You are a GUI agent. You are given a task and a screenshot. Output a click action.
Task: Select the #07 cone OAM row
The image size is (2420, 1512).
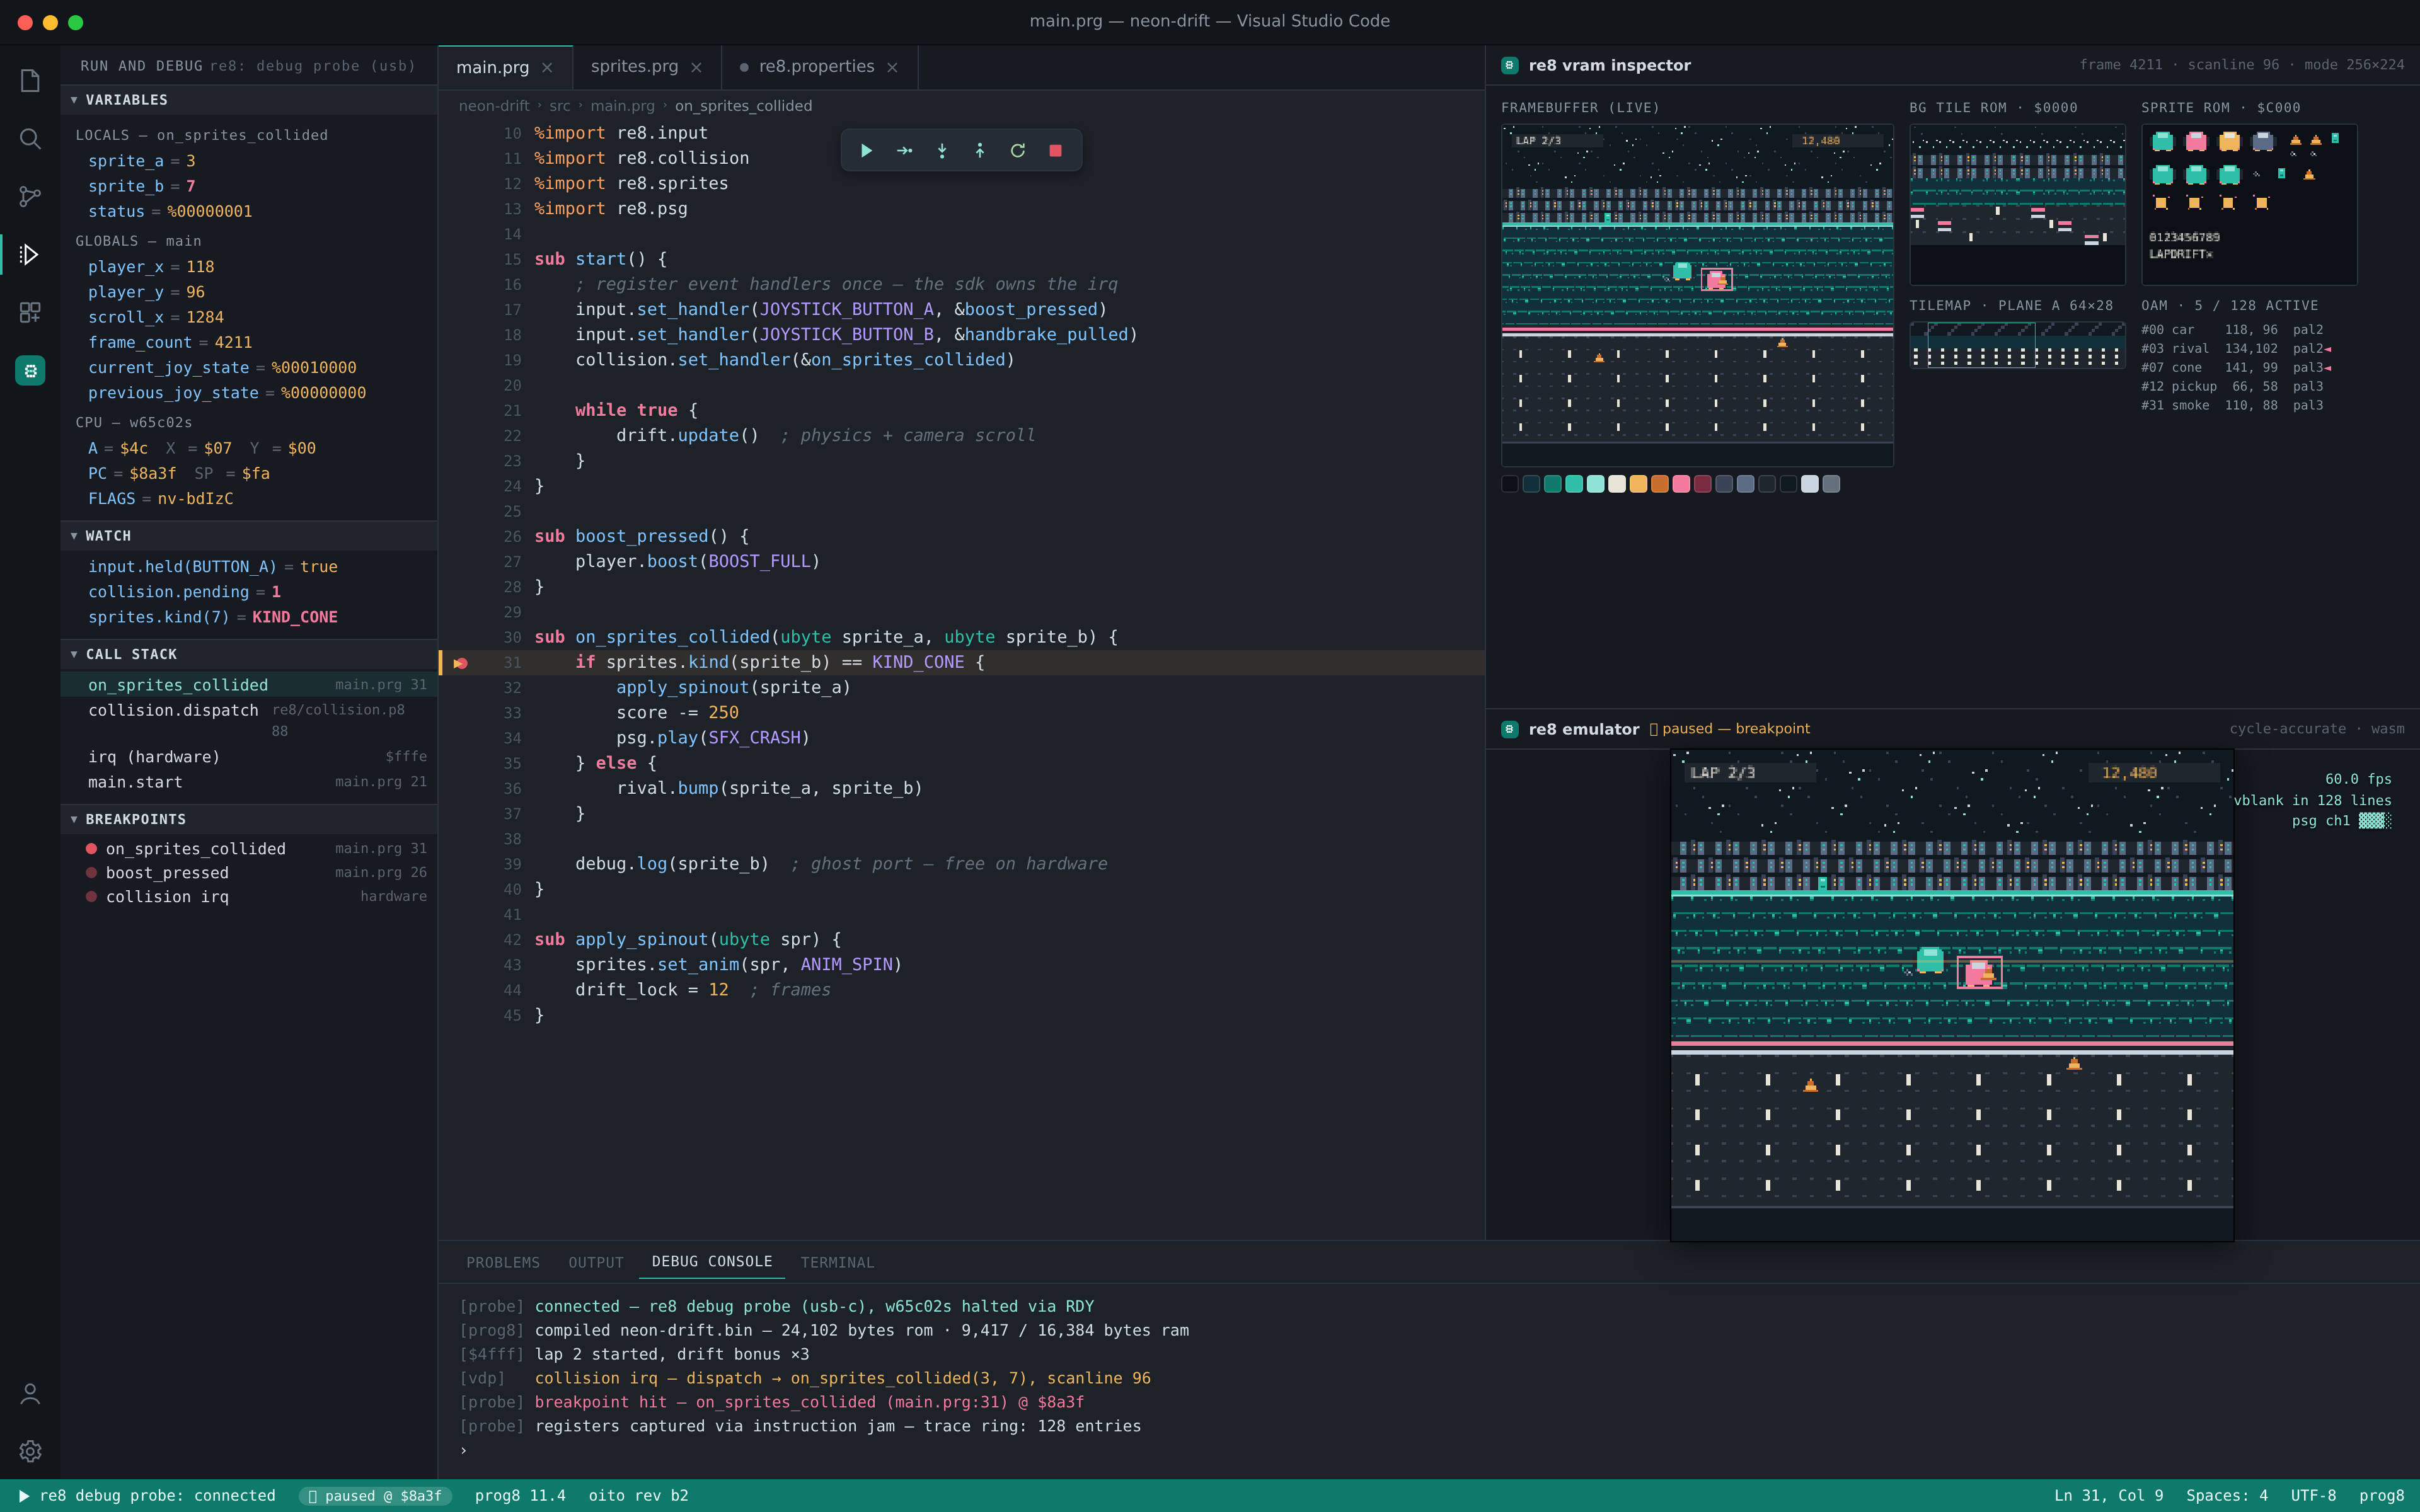2236,368
